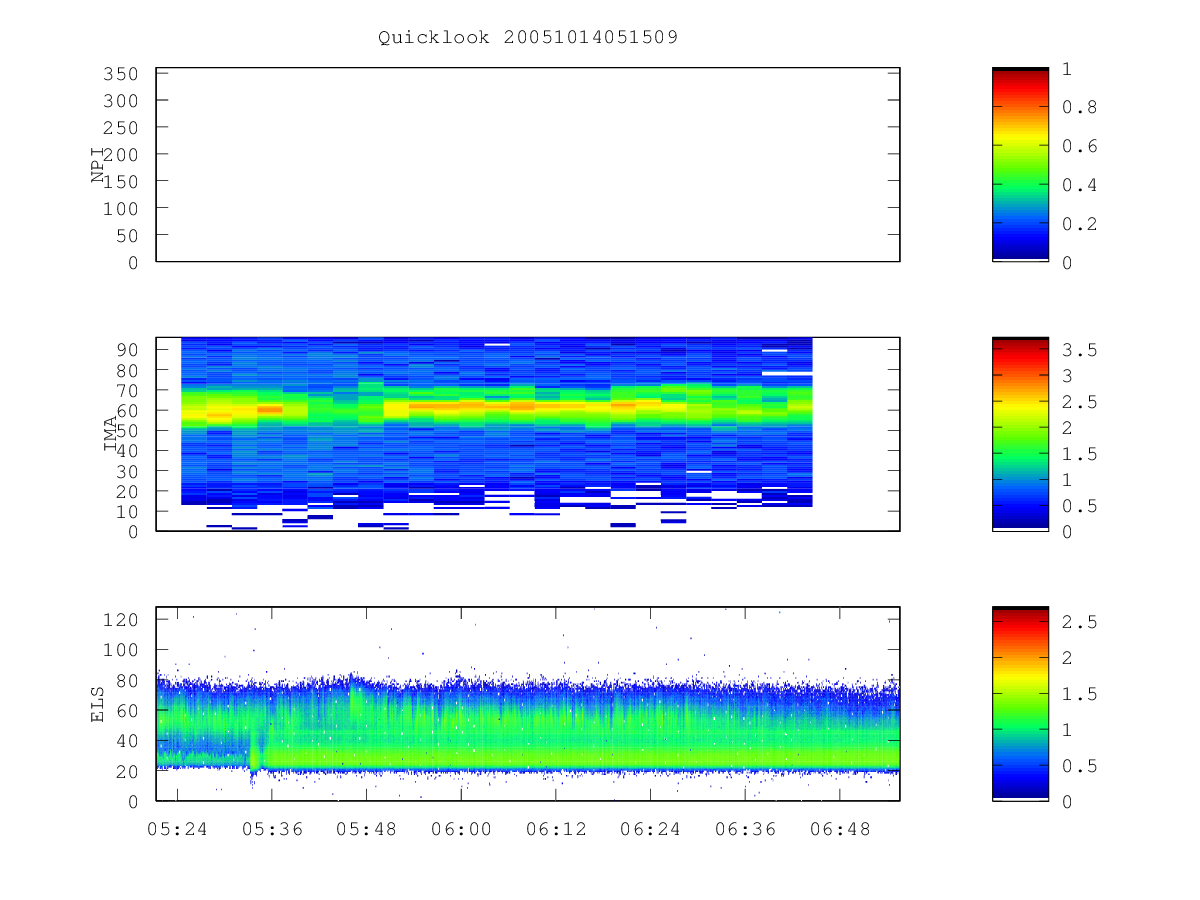Click the 80 tick on ELS axis
This screenshot has height=900, width=1200.
(126, 681)
